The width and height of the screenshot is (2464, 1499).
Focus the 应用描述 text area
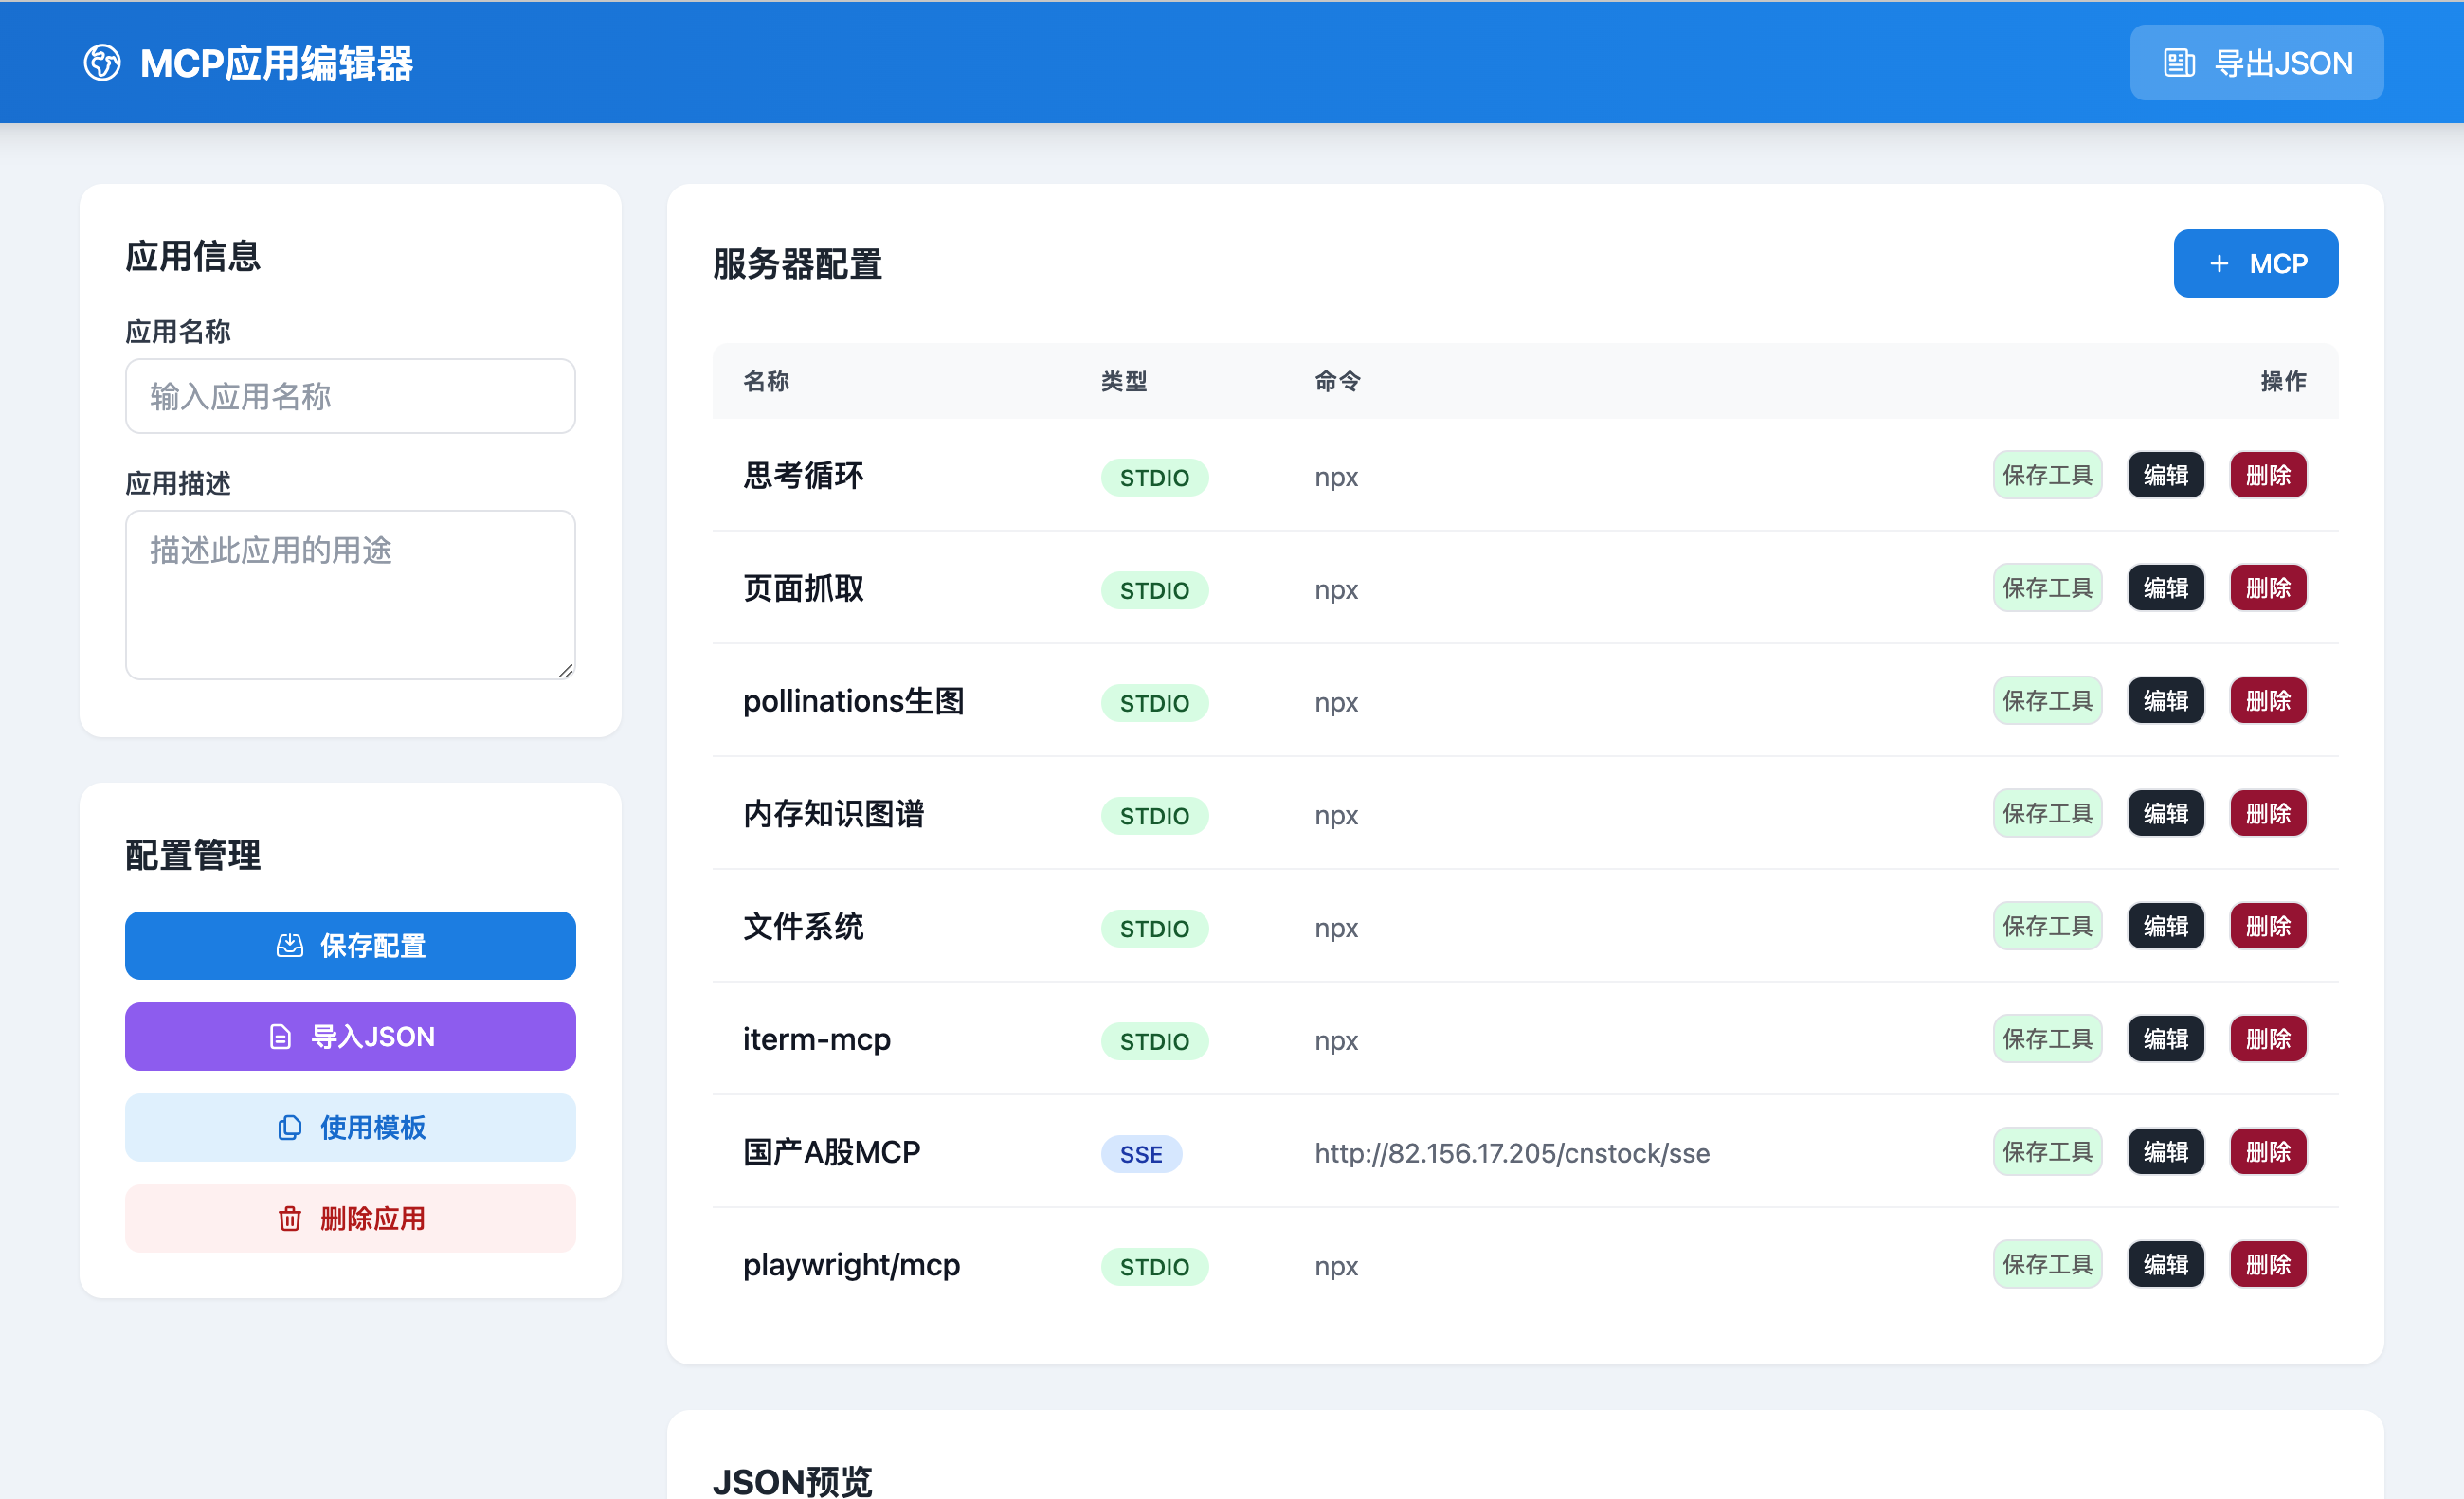coord(350,595)
